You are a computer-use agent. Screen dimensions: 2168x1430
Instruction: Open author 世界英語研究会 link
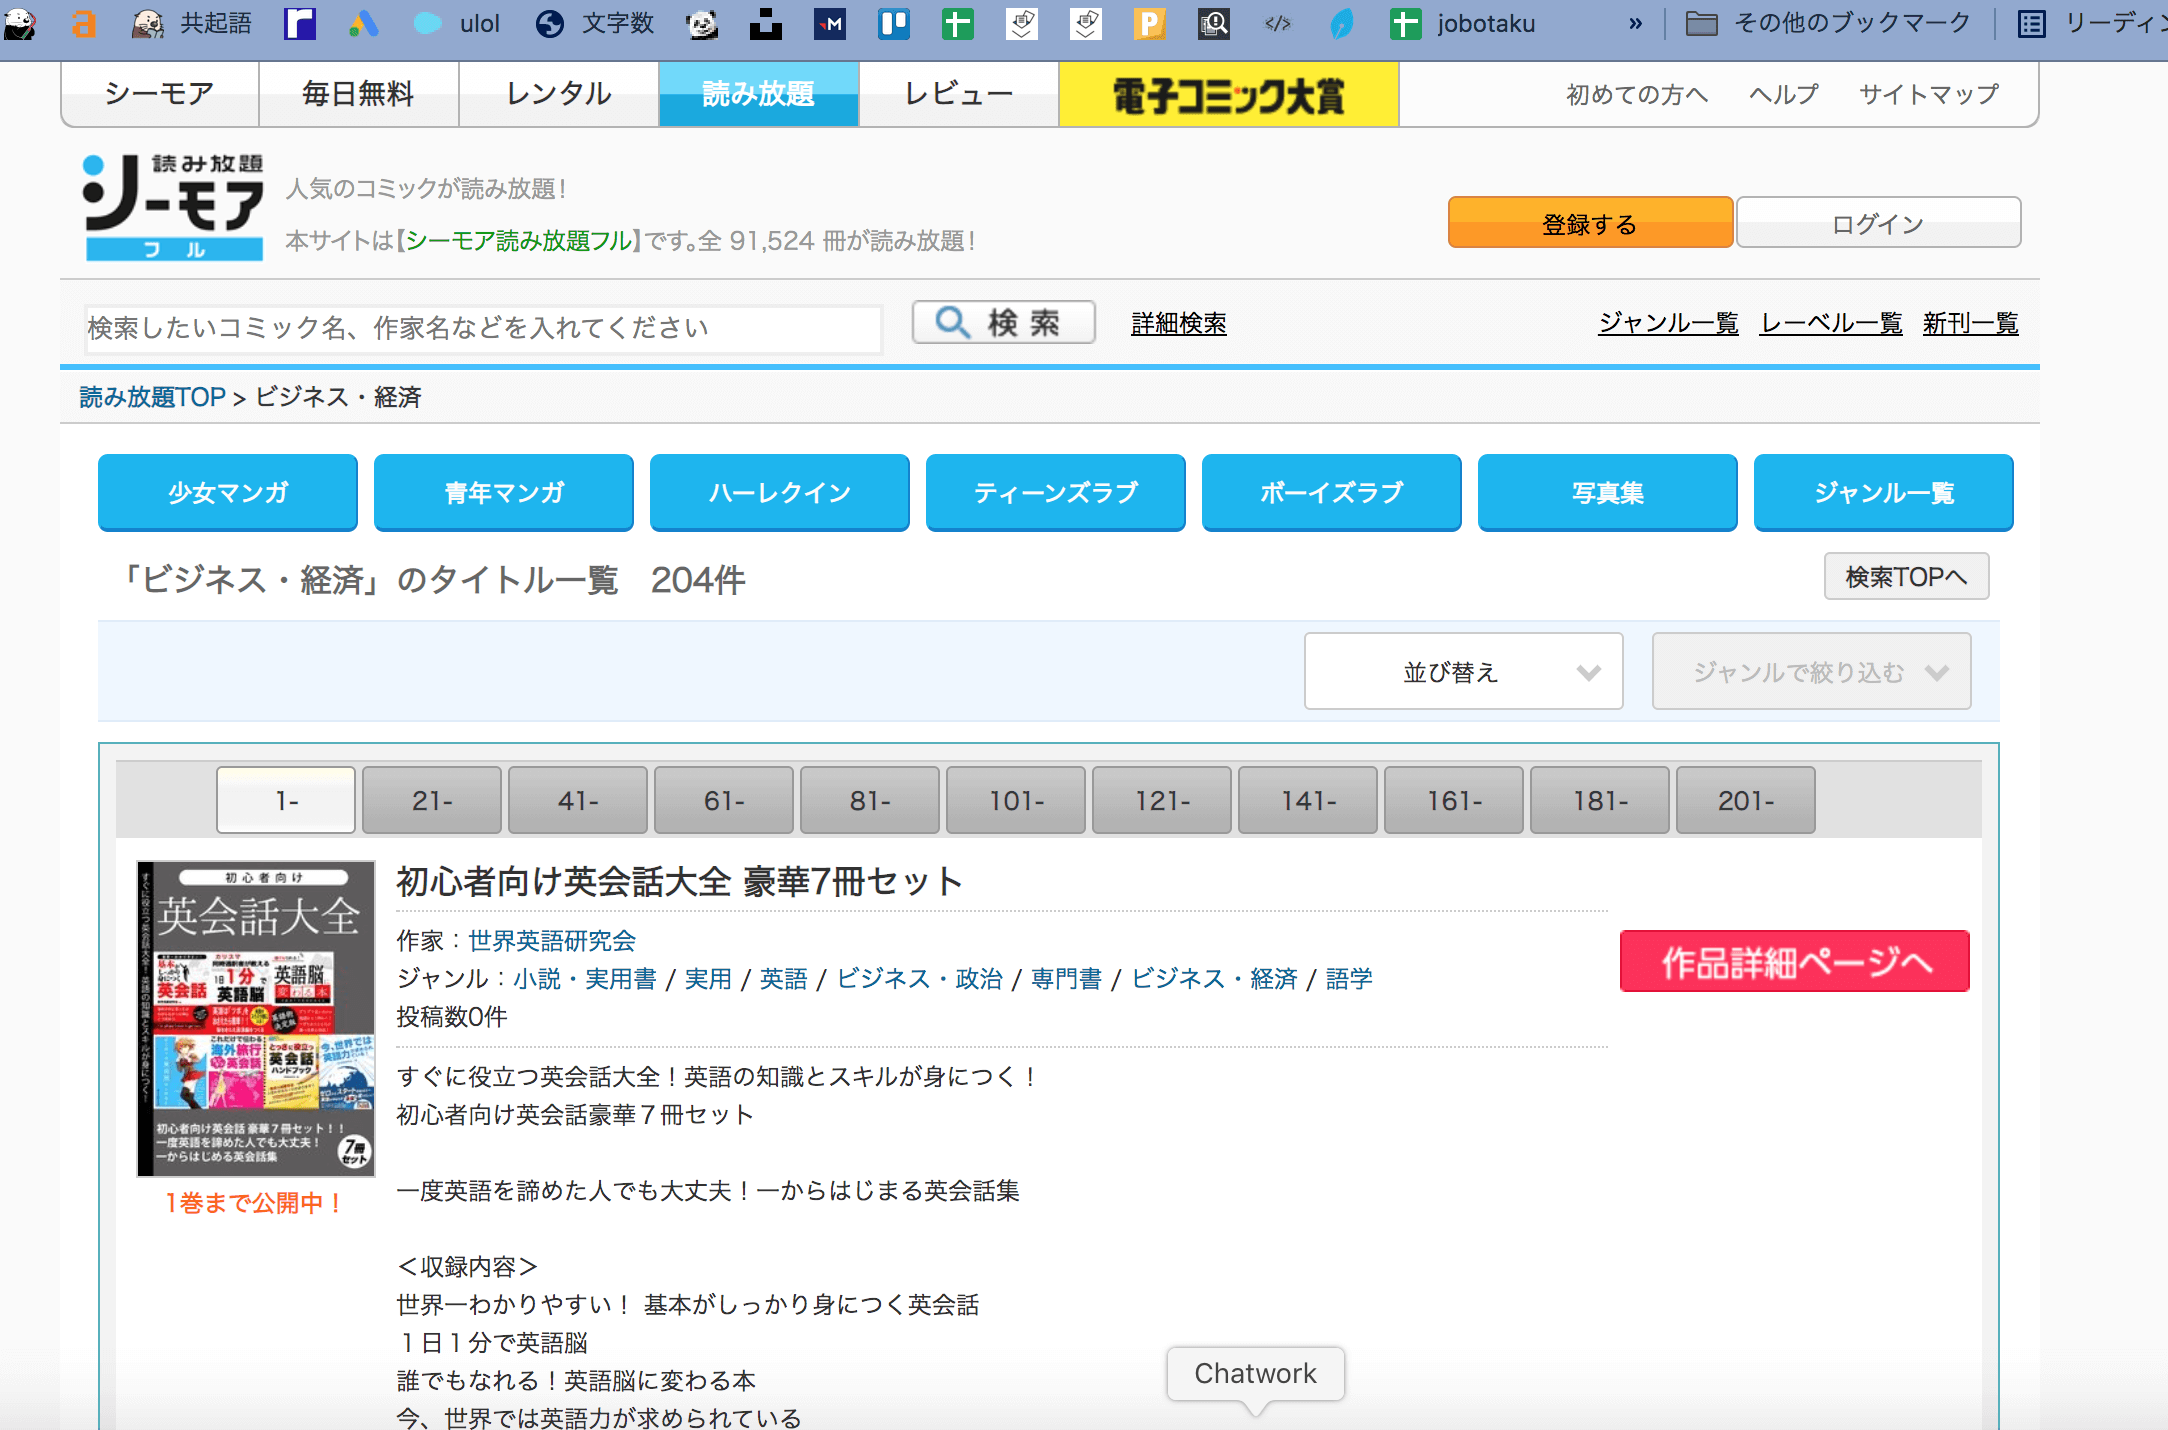click(552, 940)
